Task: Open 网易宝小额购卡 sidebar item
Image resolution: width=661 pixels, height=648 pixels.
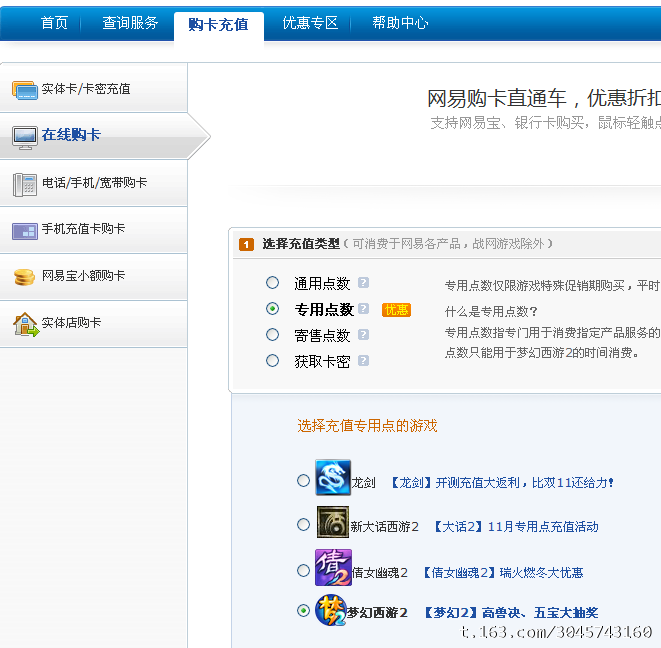Action: [x=94, y=277]
